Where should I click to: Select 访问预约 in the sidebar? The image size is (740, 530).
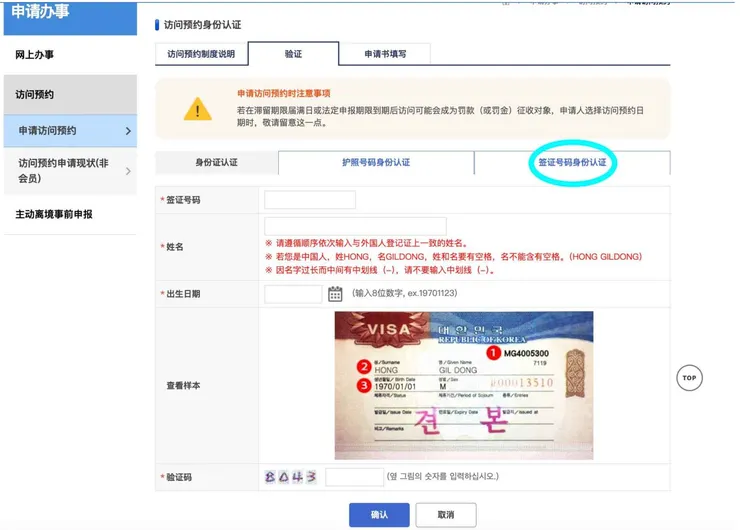tap(70, 94)
